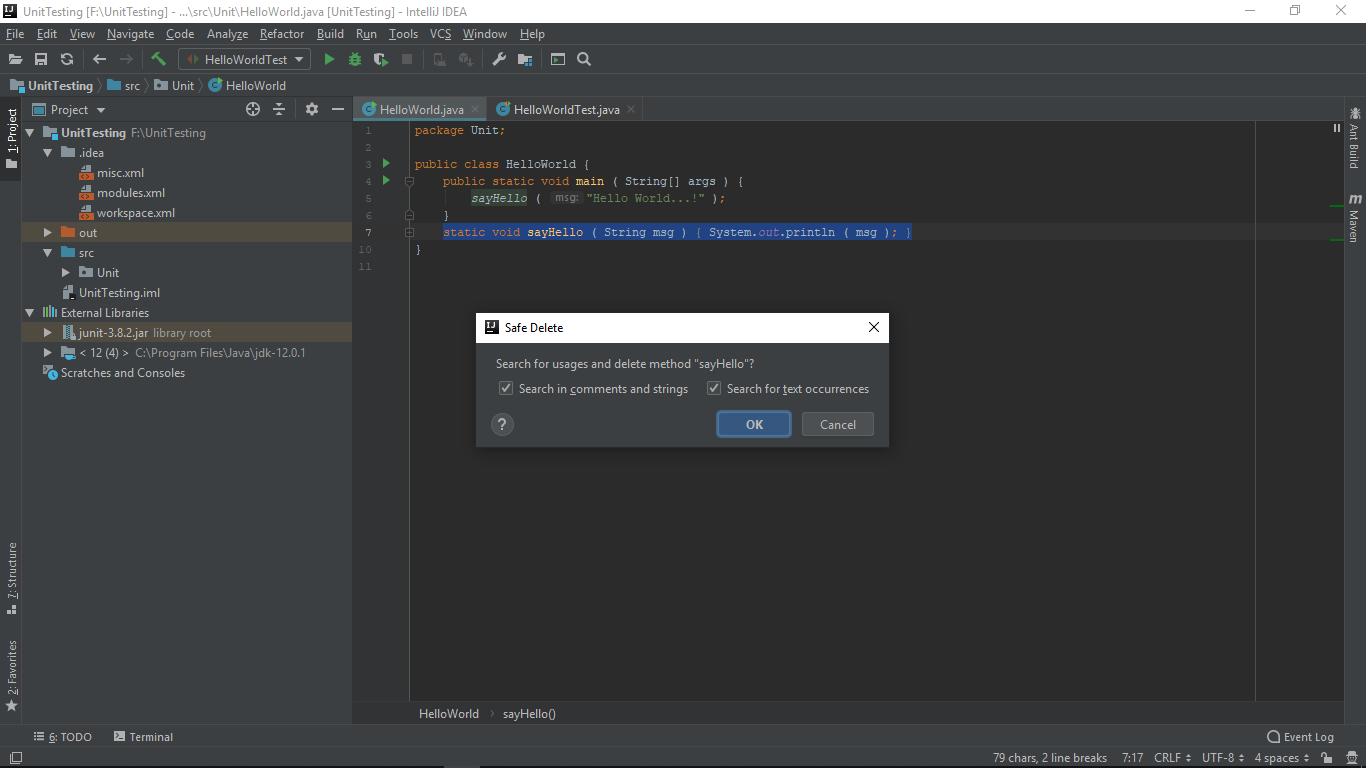1366x768 pixels.
Task: Switch to HelloWorldTest.java tab
Action: tap(566, 110)
